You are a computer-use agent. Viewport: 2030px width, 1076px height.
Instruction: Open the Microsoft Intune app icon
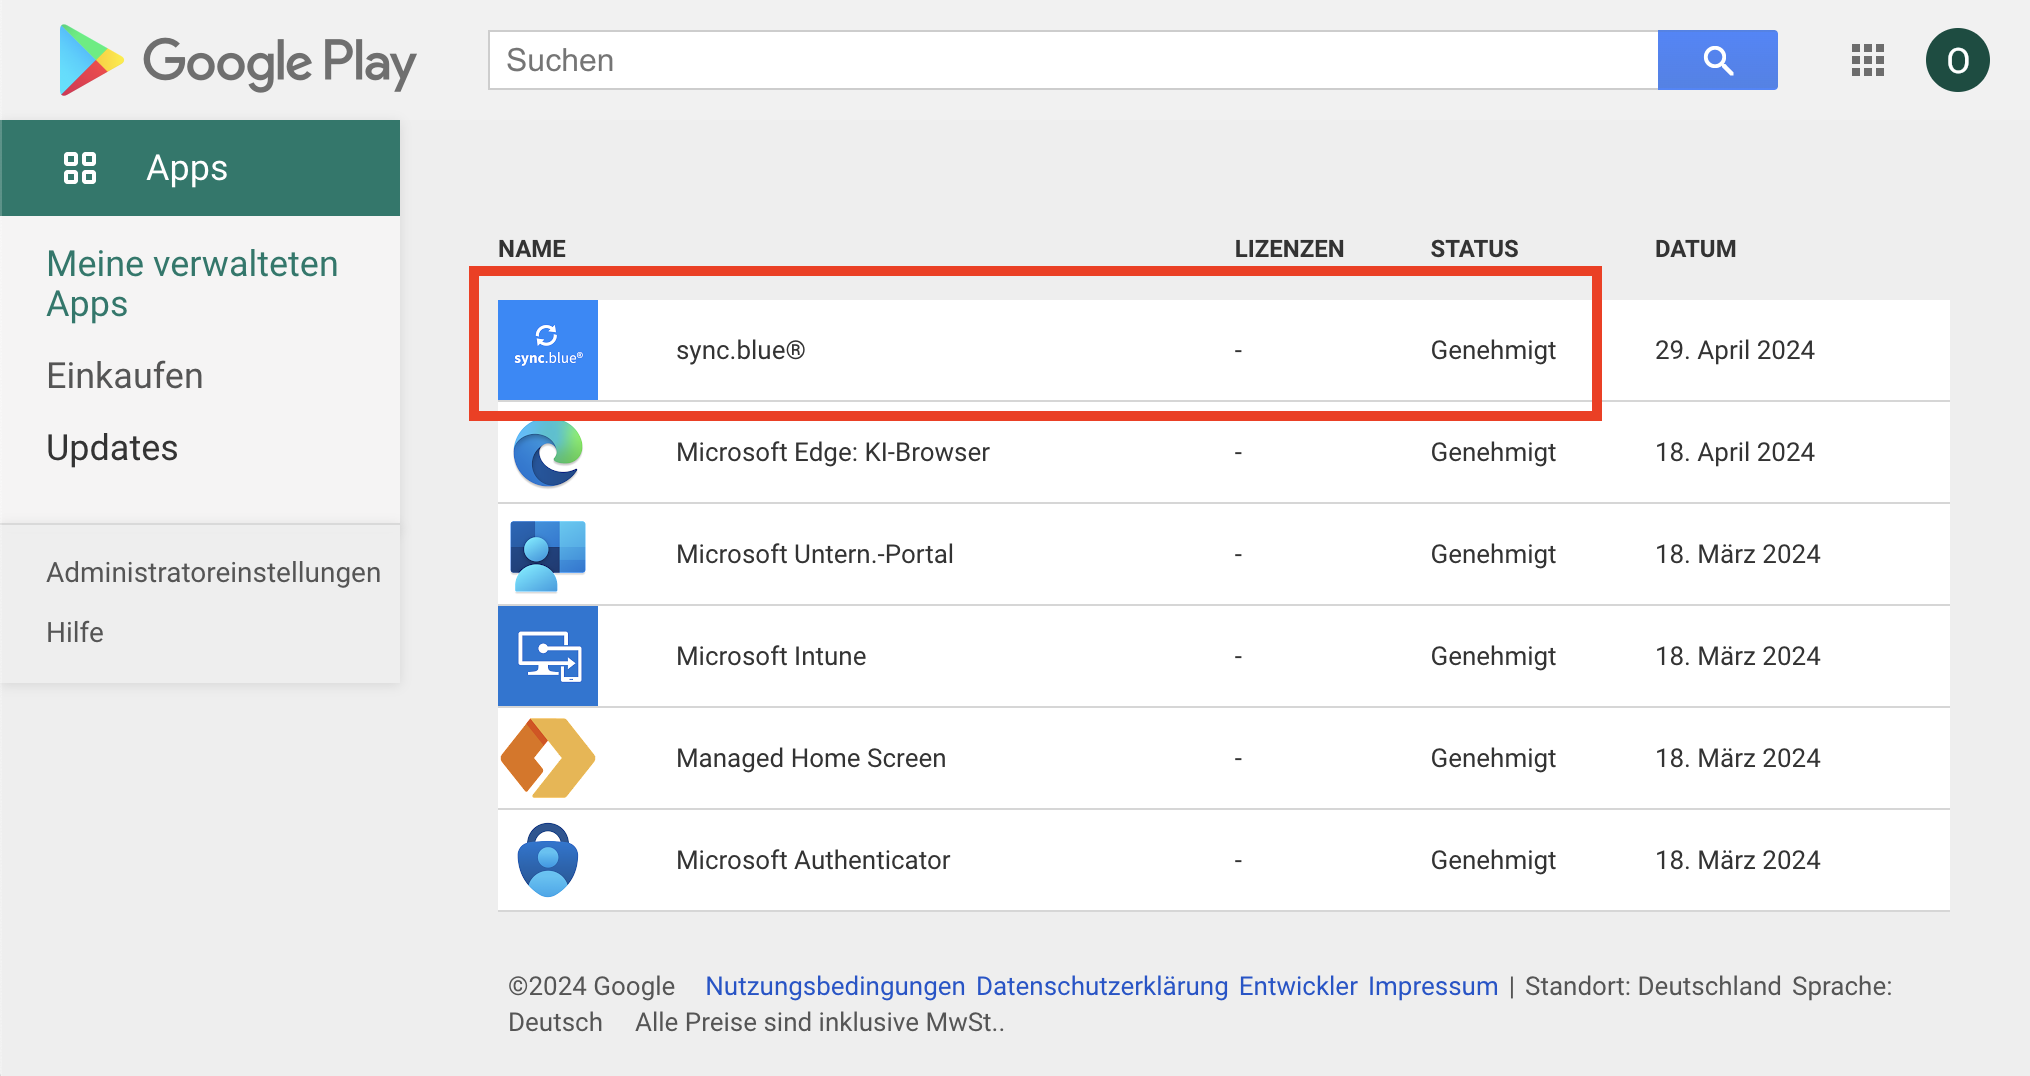(x=548, y=656)
